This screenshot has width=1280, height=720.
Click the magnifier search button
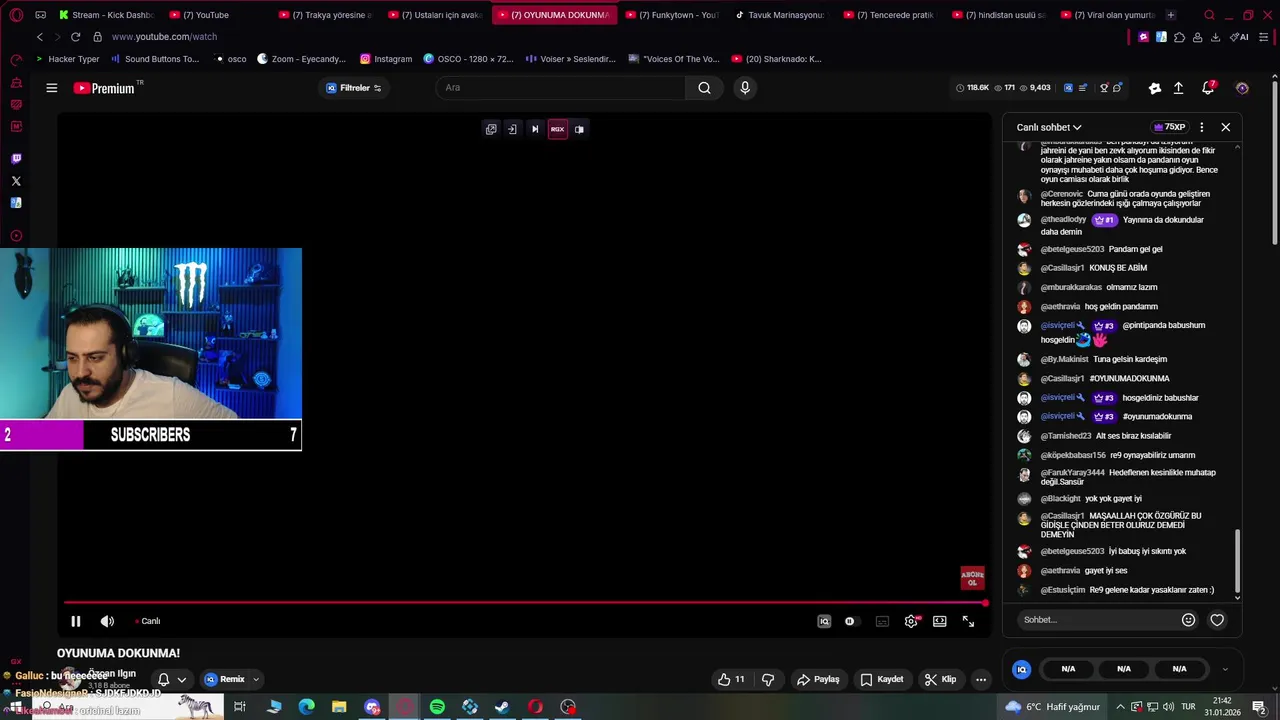[704, 88]
